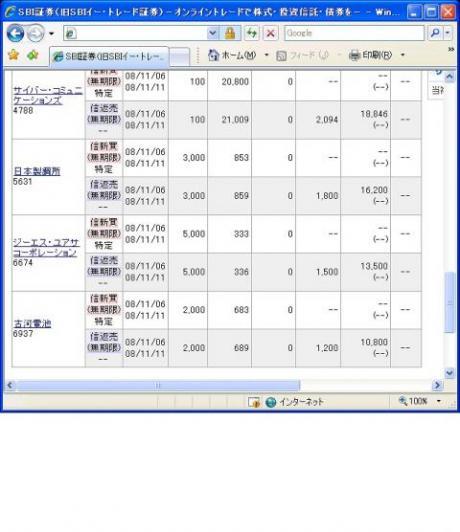460x532 pixels.
Task: Click the printer 印刷 icon
Action: [354, 55]
